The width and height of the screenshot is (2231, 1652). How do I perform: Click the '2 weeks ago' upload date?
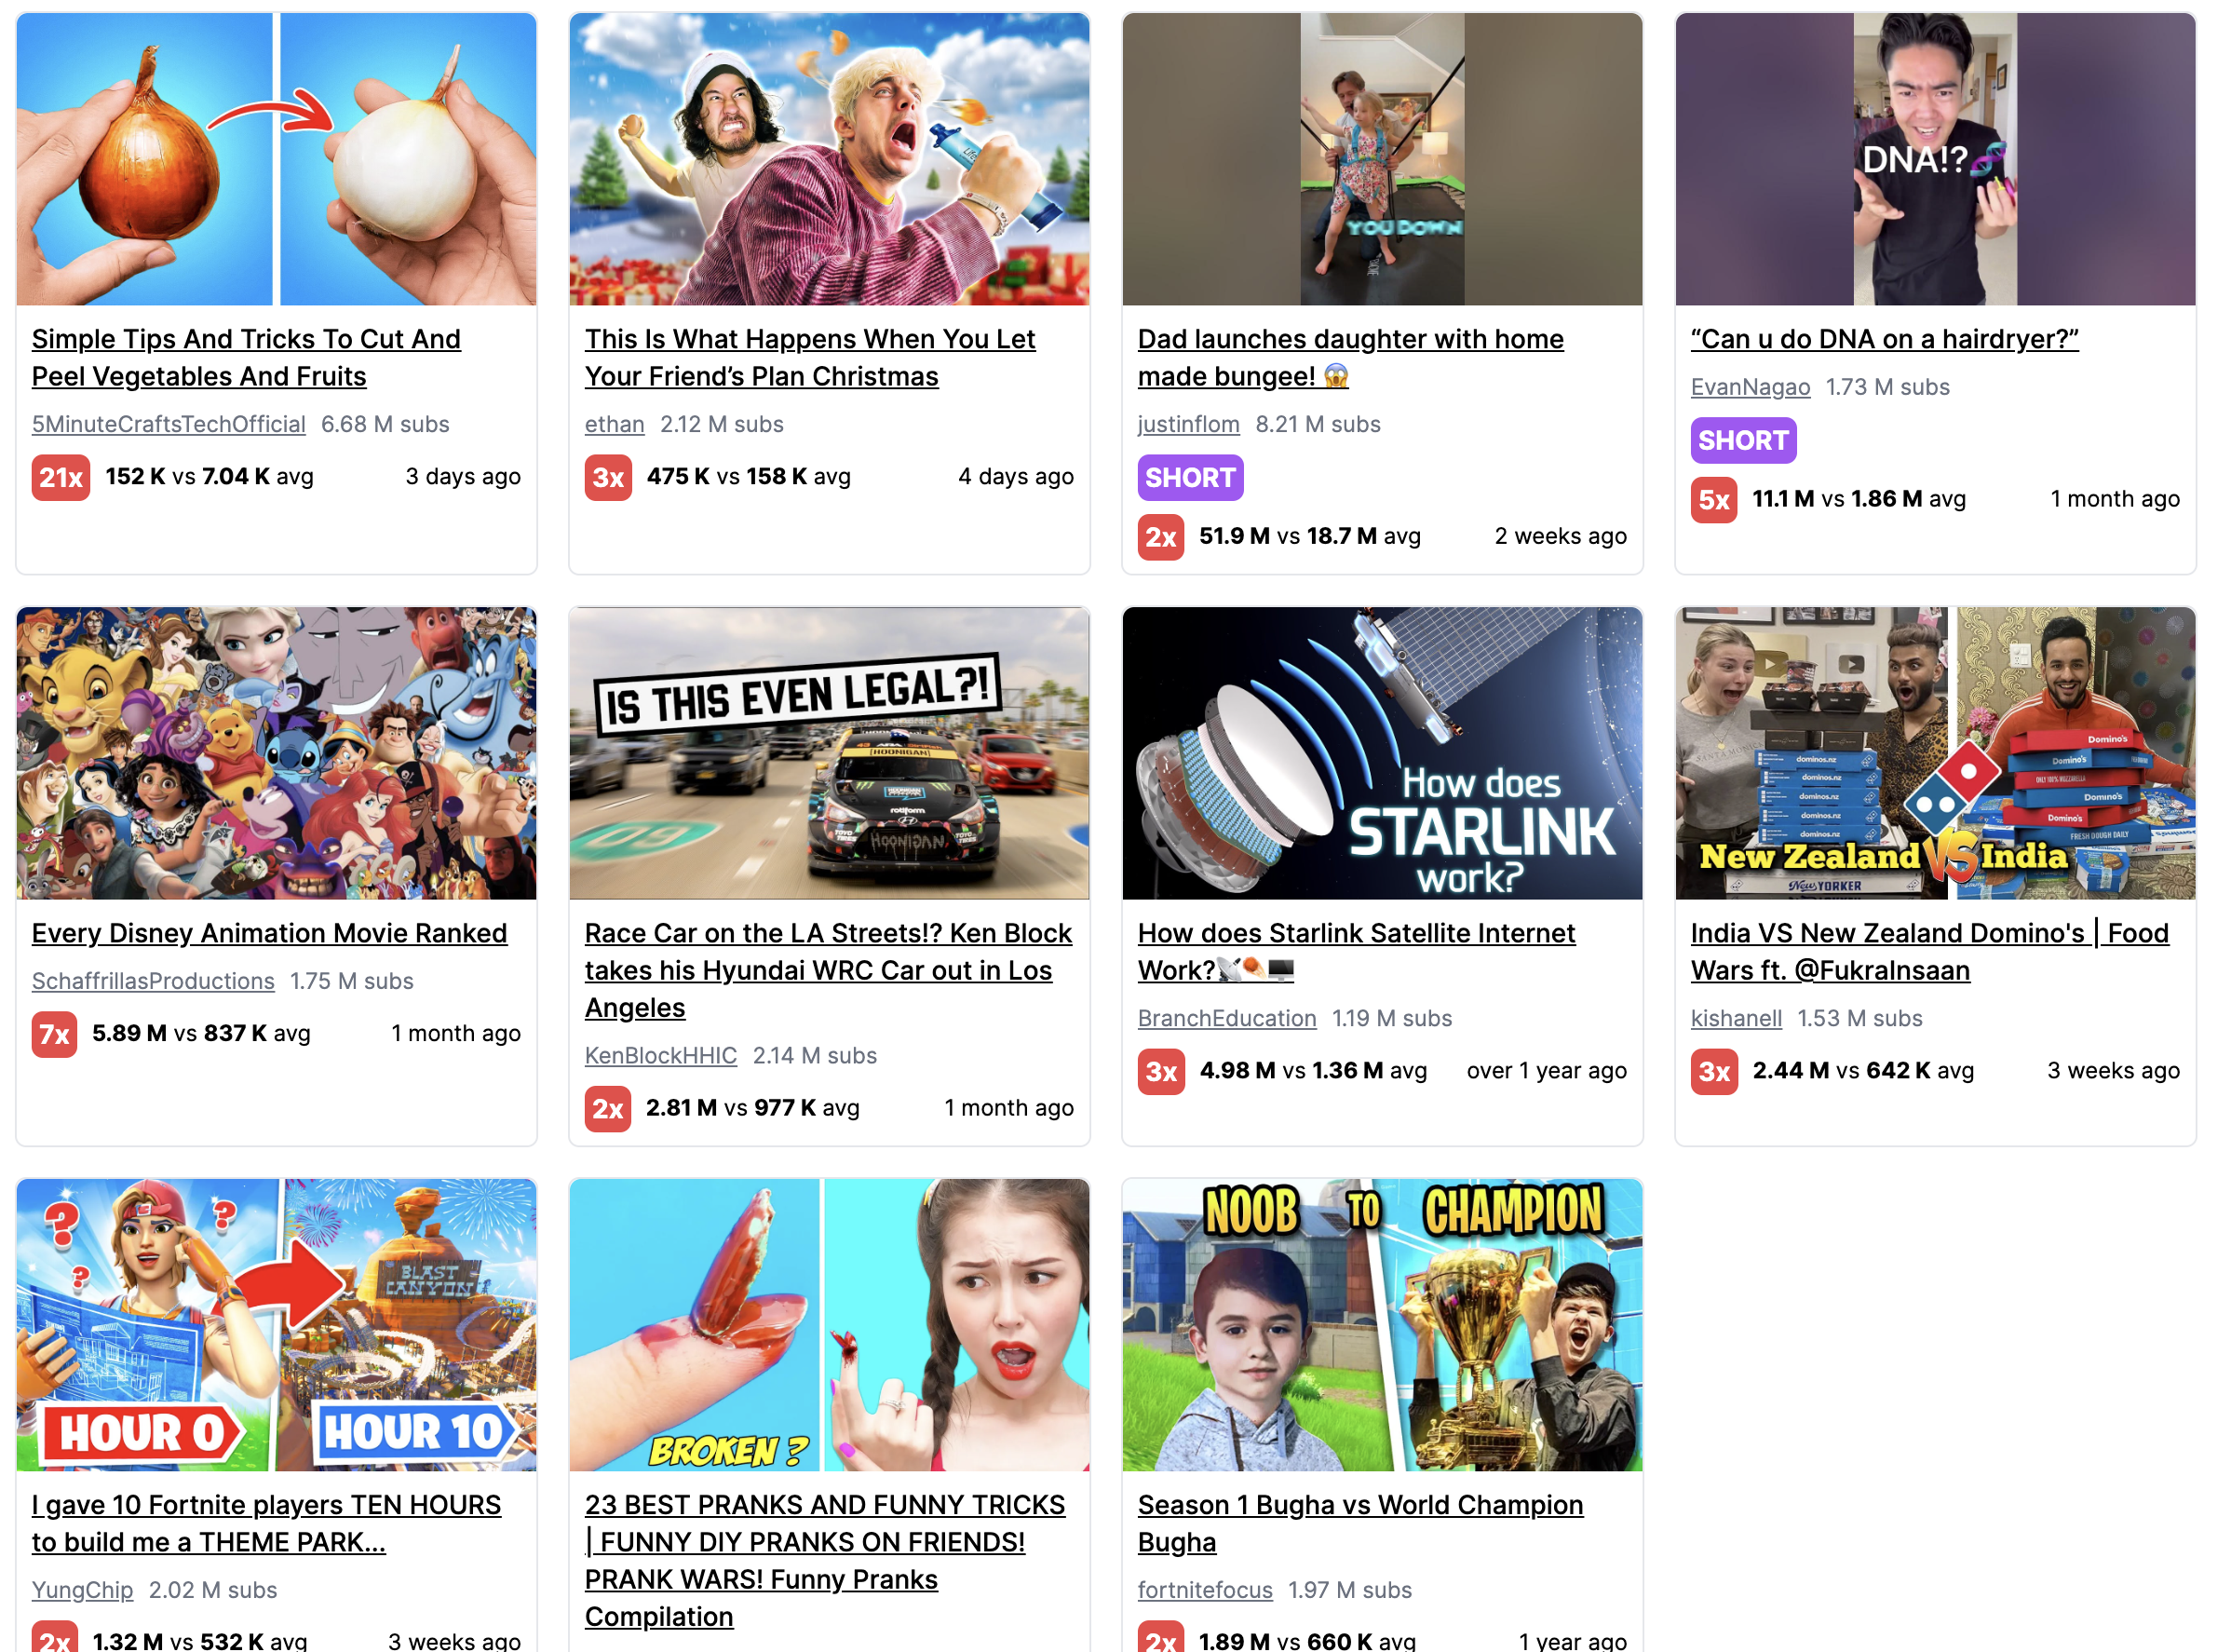[x=1560, y=537]
